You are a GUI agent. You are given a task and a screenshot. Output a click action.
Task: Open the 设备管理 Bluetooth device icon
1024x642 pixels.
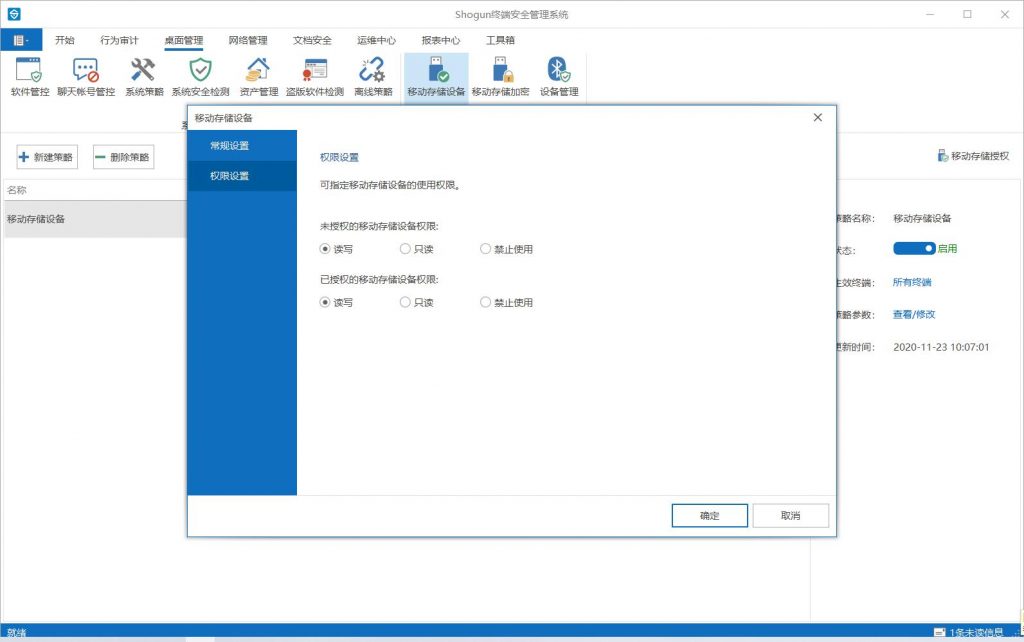(559, 71)
